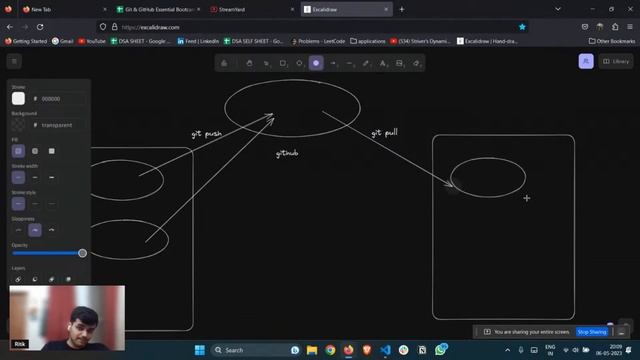Open the Firefox extensions icon
Image resolution: width=640 pixels, height=360 pixels.
point(615,27)
